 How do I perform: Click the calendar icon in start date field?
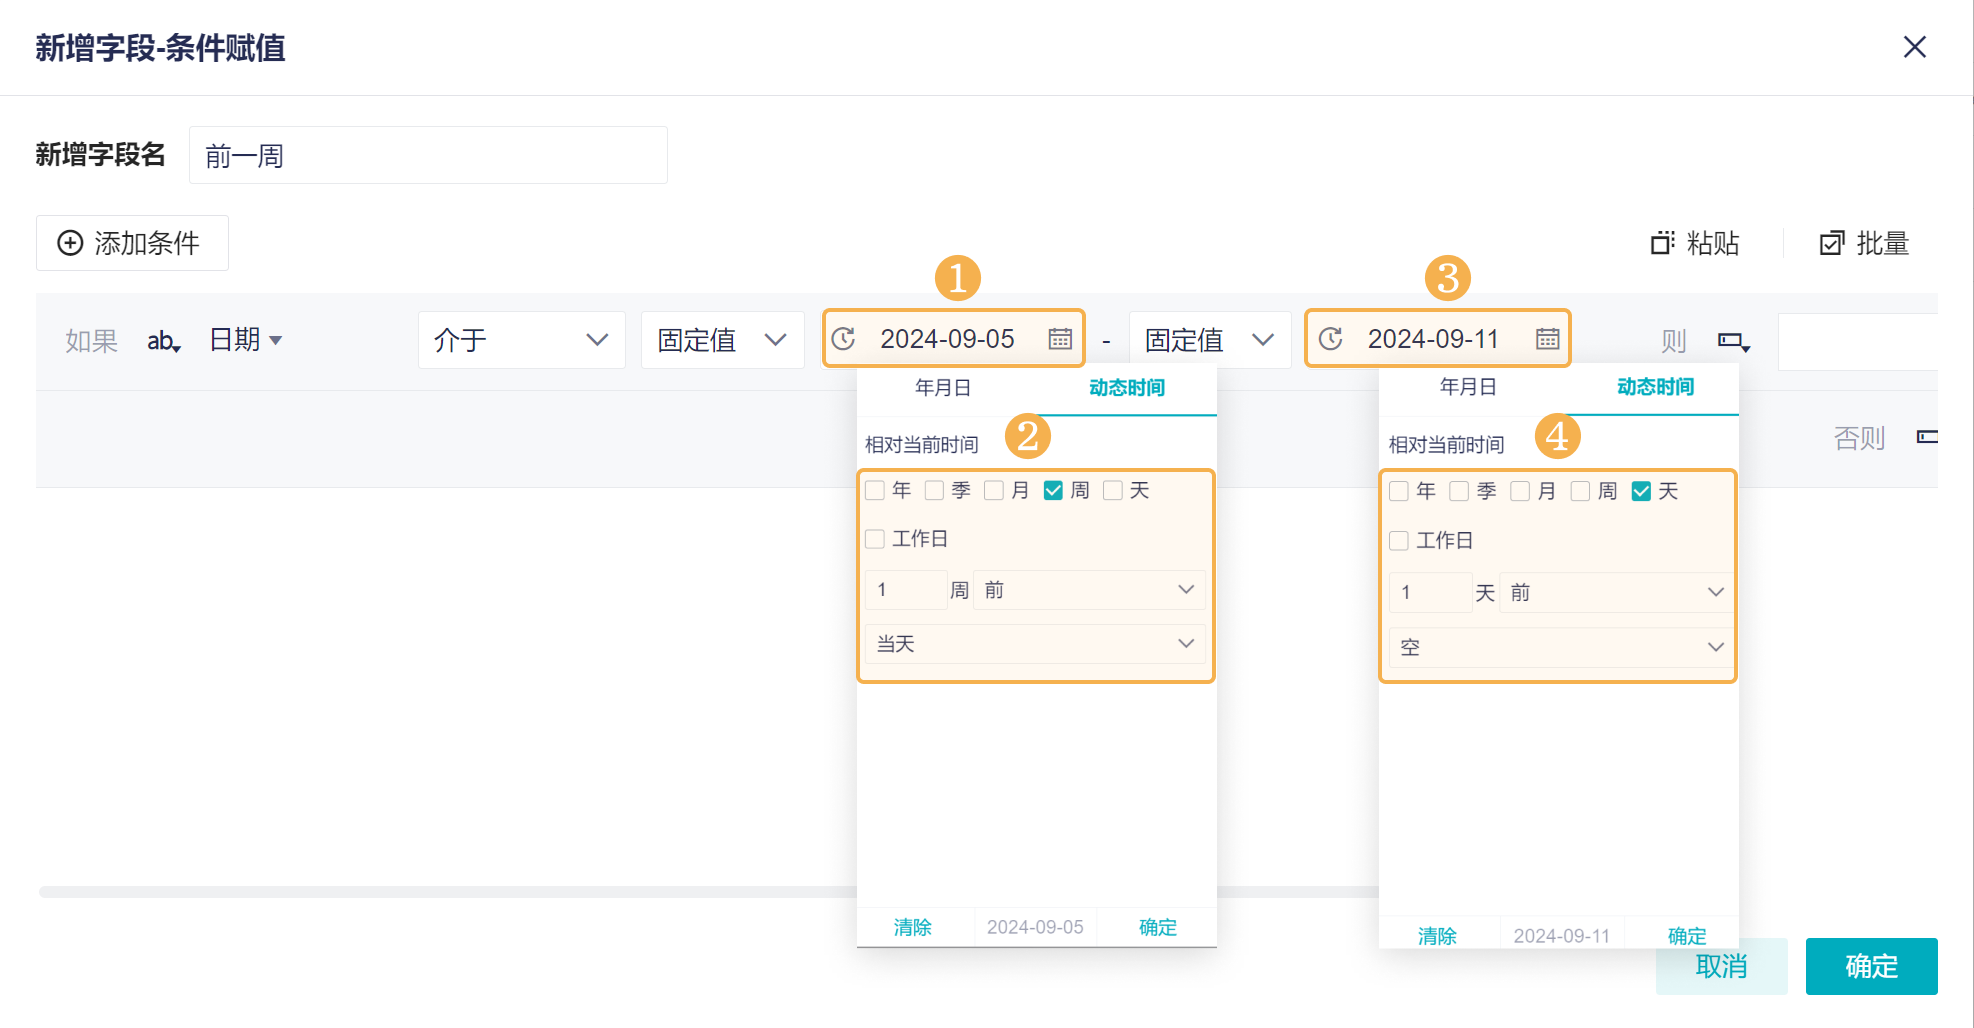pyautogui.click(x=1060, y=339)
